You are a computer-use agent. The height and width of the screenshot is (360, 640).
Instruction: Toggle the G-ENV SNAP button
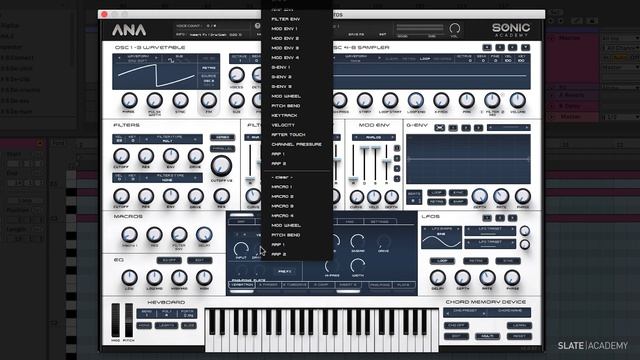pyautogui.click(x=458, y=202)
